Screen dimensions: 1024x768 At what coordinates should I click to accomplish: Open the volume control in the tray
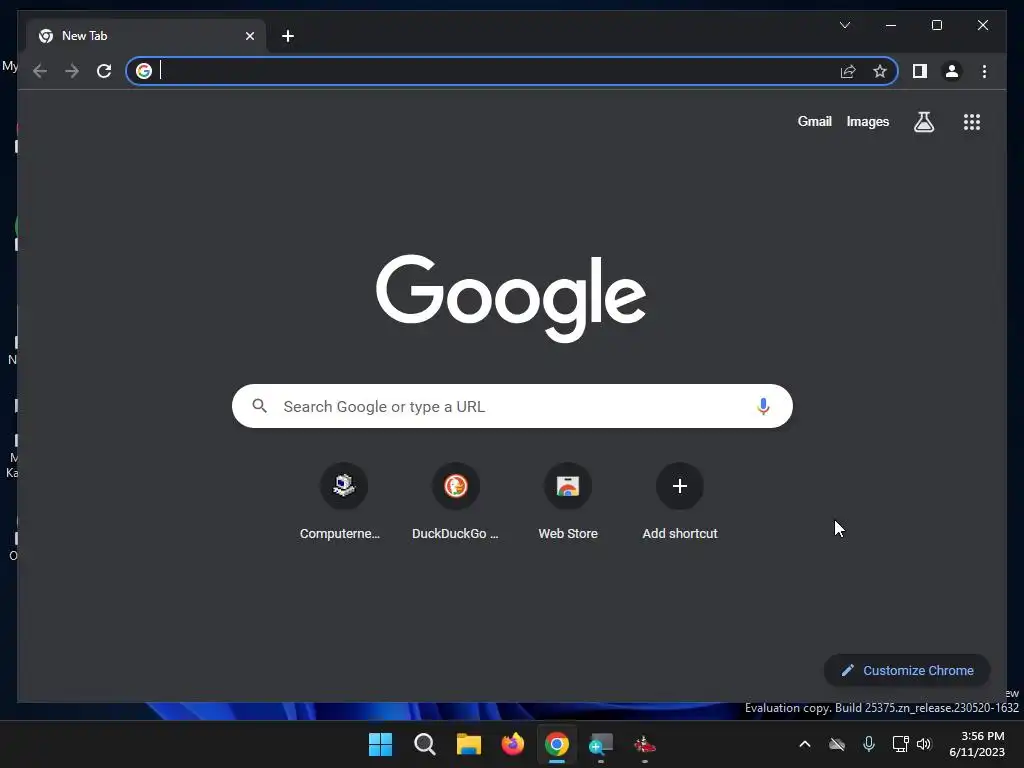point(924,744)
